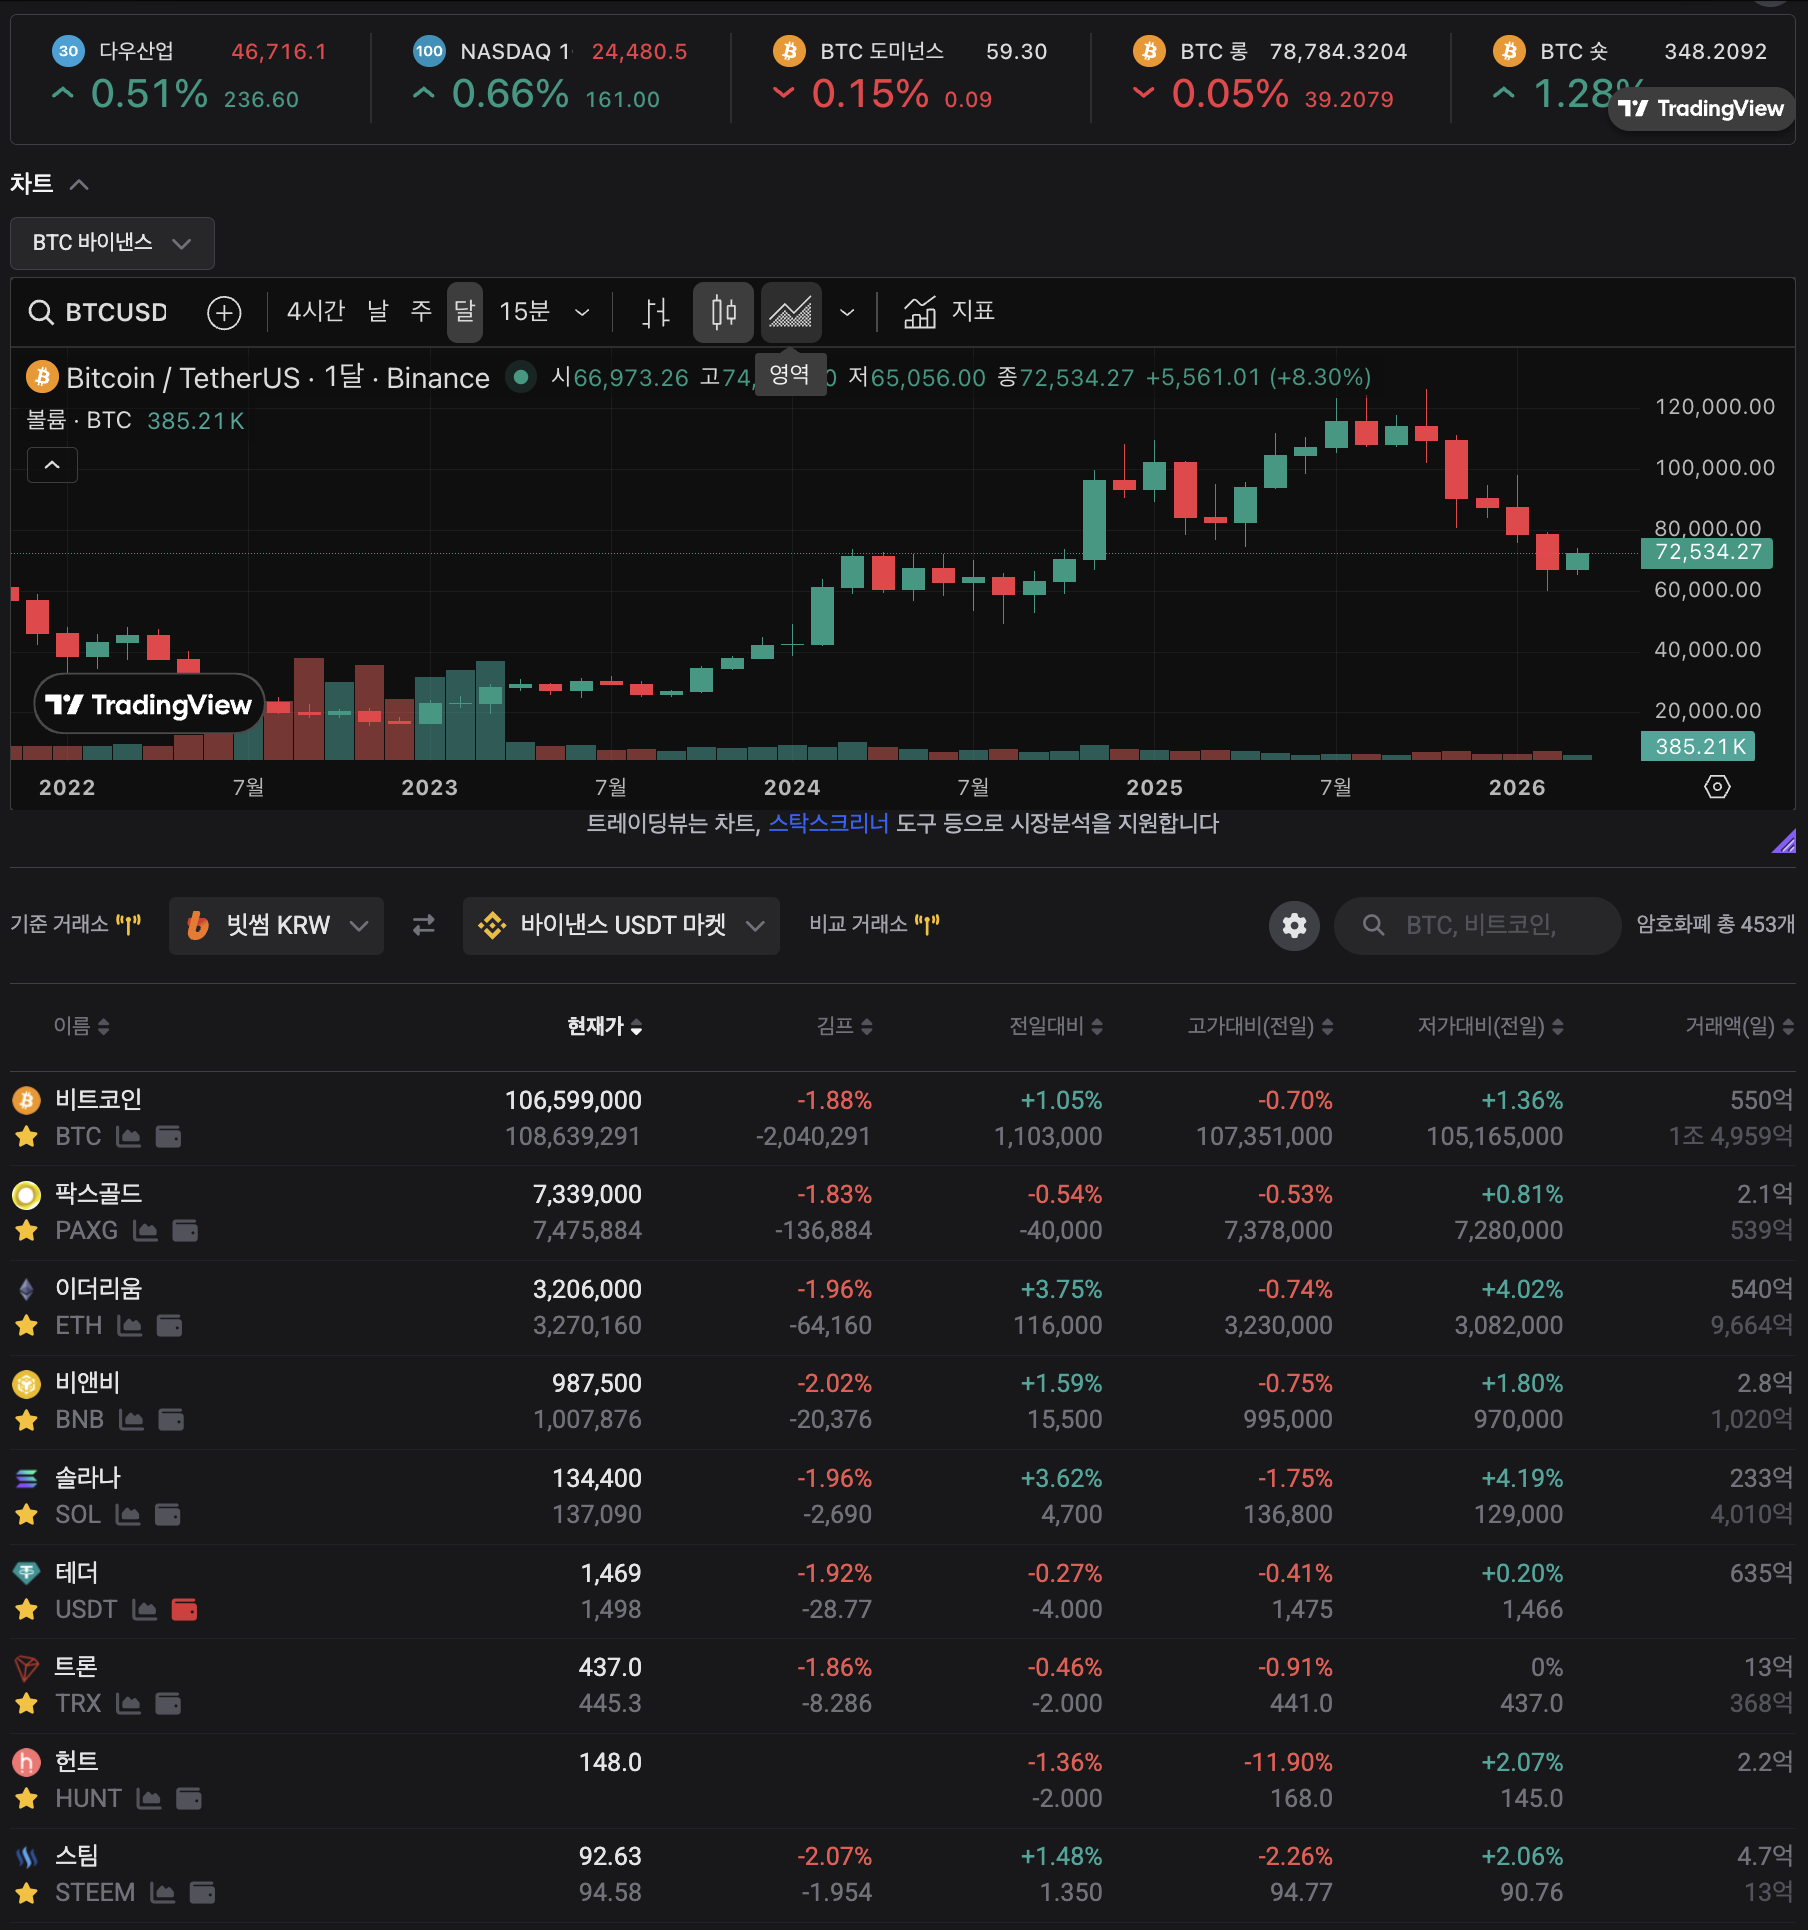1808x1930 pixels.
Task: Open the chart icon beside USDT
Action: coord(144,1610)
